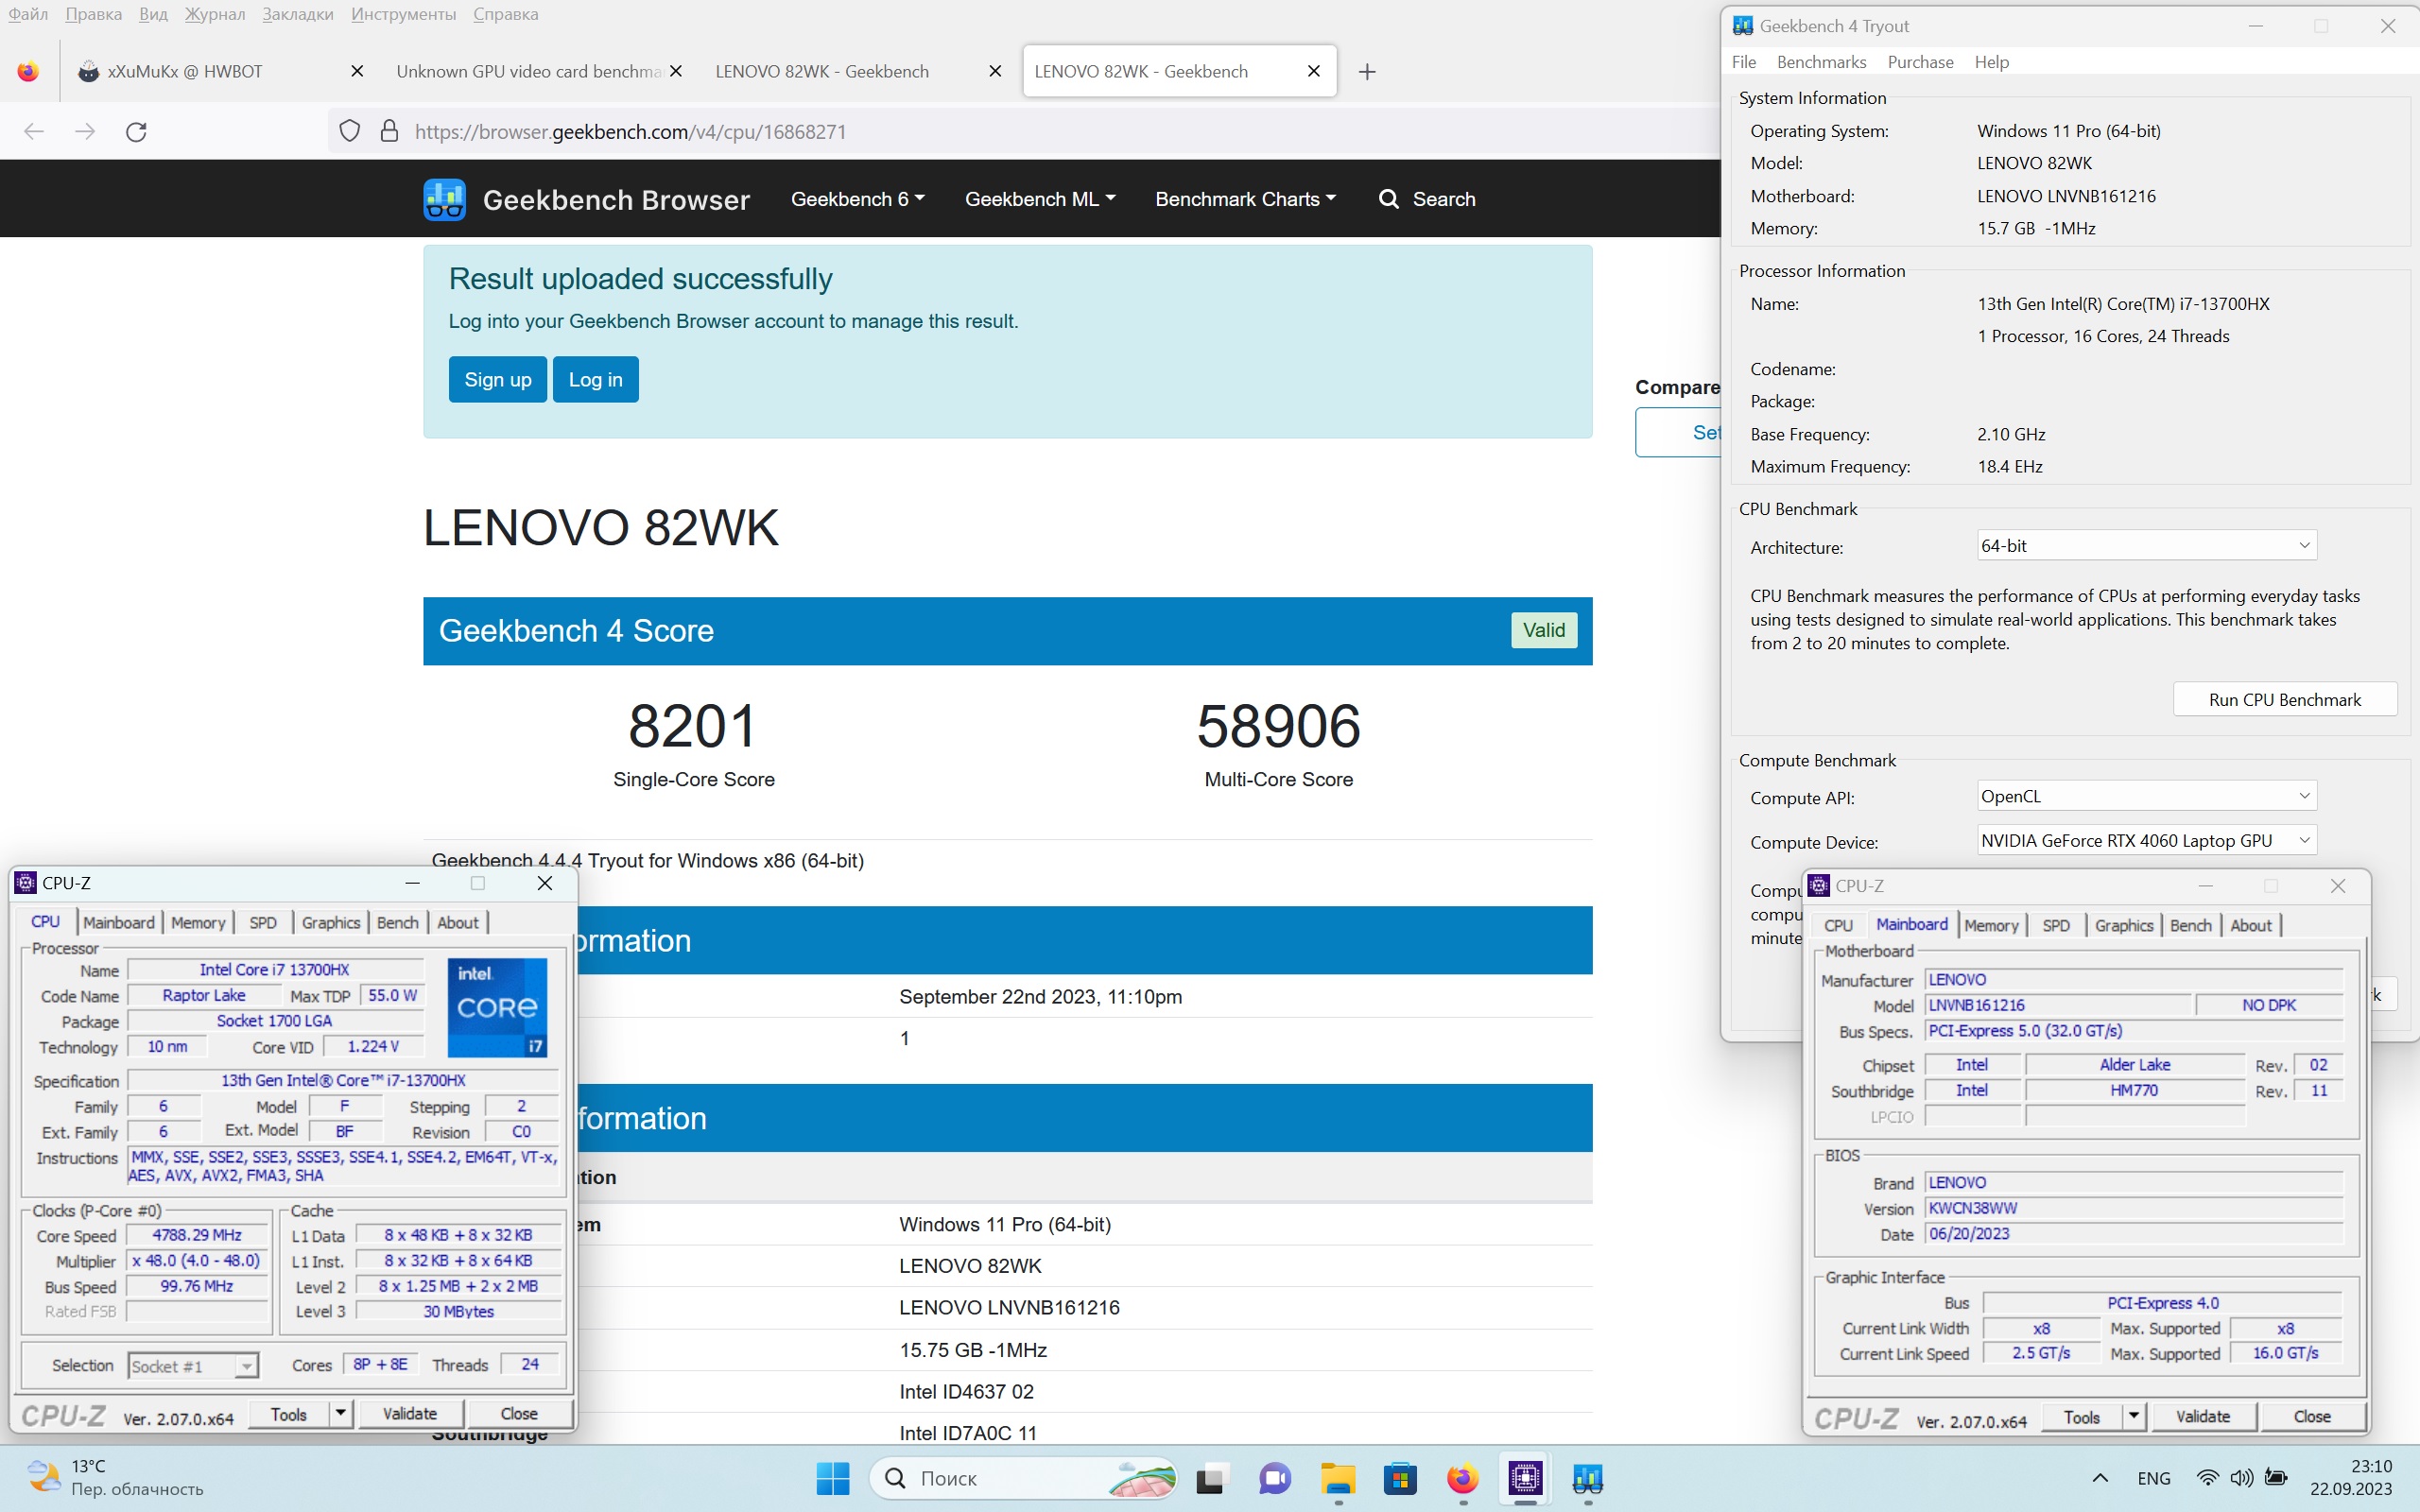2420x1512 pixels.
Task: Expand the Geekbench ML dropdown menu
Action: [1040, 199]
